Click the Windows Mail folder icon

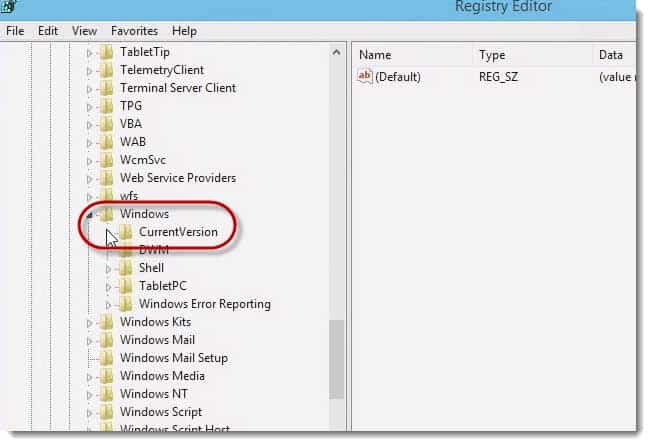click(x=107, y=340)
